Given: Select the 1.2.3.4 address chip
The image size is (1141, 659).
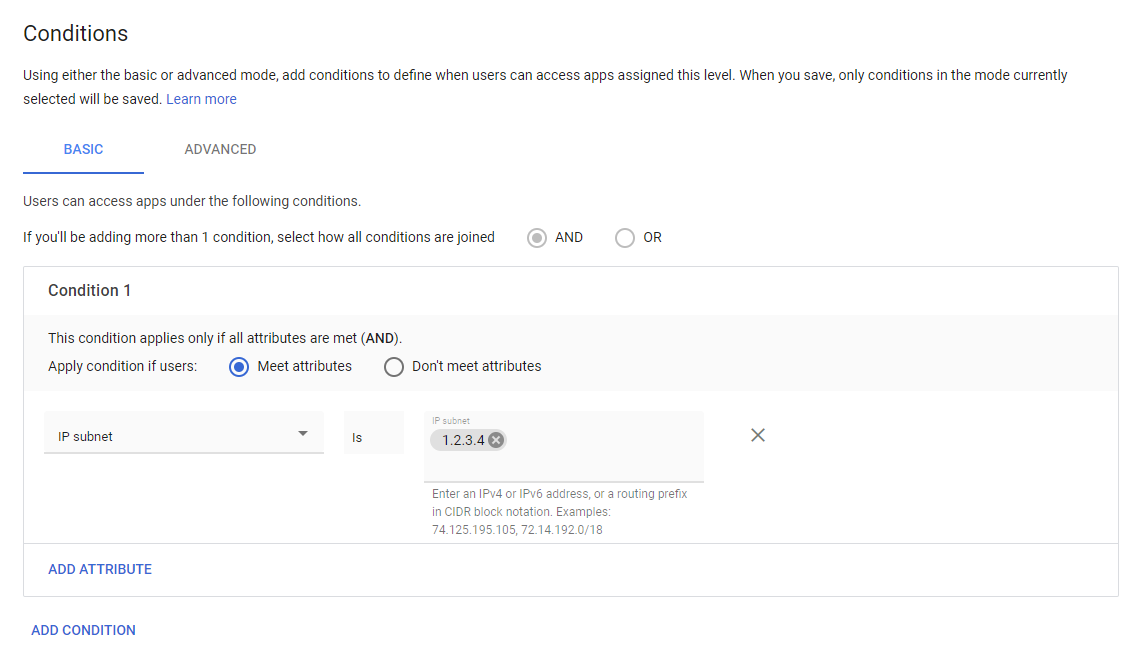Looking at the screenshot, I should [463, 440].
